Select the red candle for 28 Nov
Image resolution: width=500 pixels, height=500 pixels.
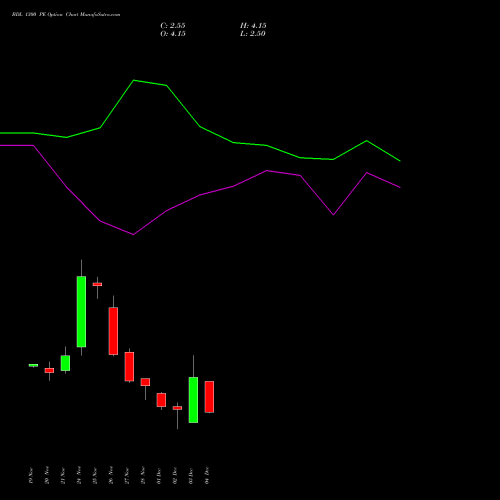(x=145, y=382)
